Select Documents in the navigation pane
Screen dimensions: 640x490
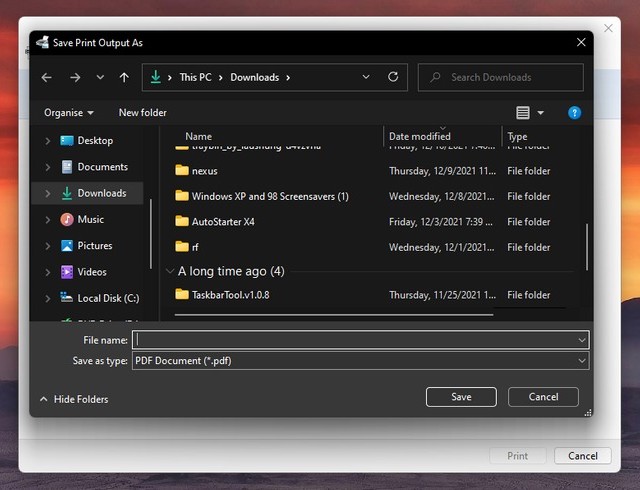102,167
